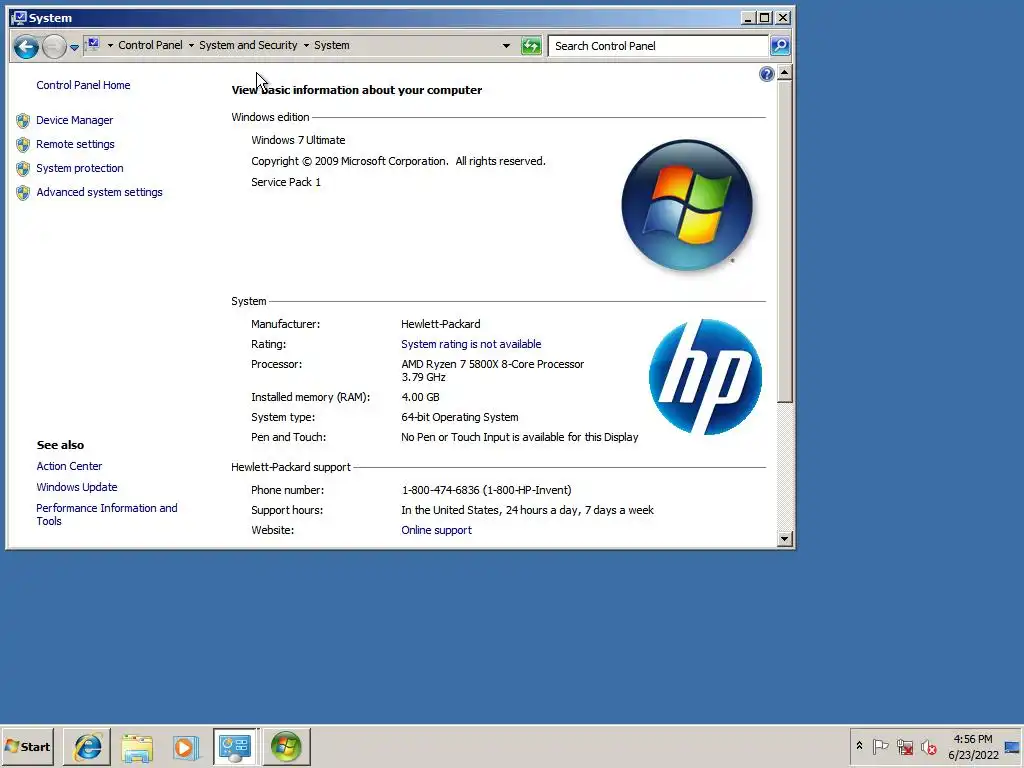
Task: Click System rating is not available link
Action: click(471, 344)
